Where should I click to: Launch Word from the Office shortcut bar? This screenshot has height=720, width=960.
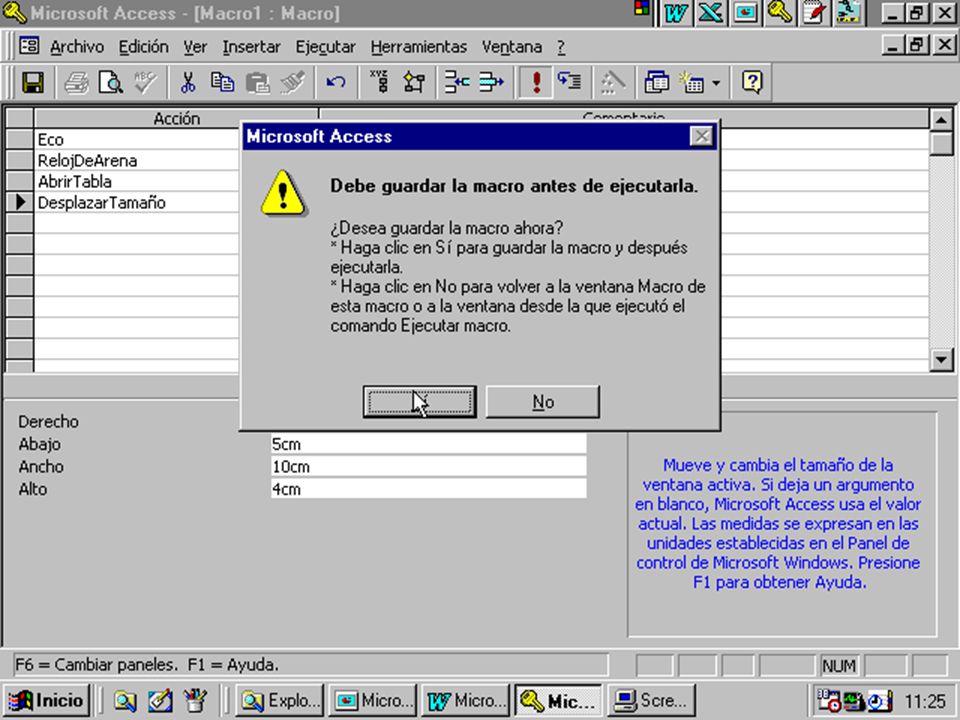click(x=675, y=13)
